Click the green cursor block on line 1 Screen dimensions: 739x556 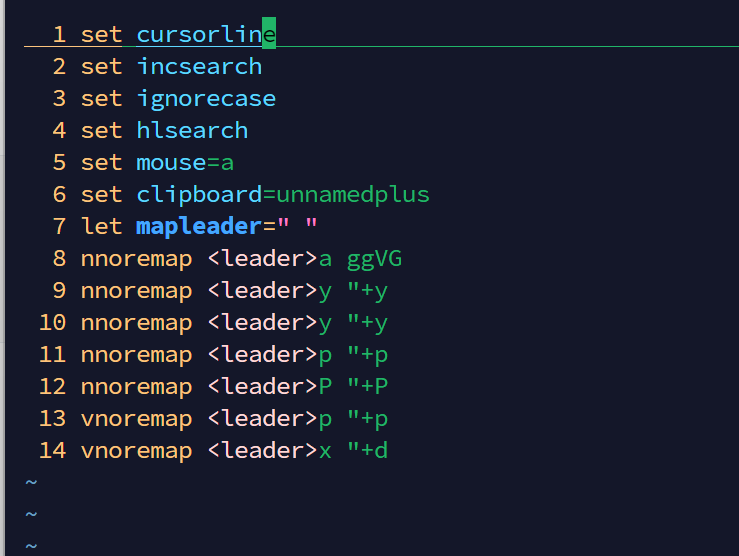click(x=269, y=35)
